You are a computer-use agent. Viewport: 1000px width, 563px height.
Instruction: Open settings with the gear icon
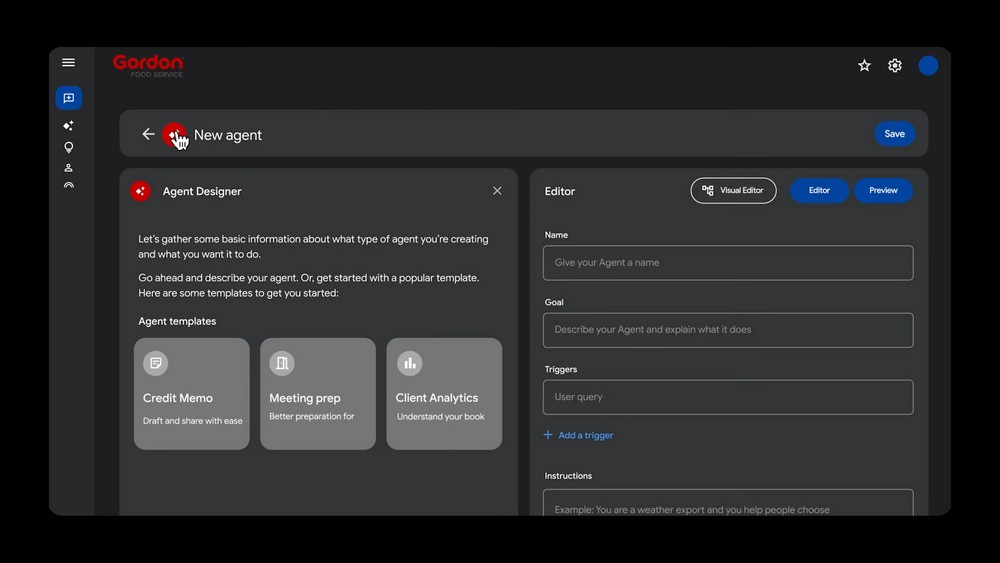pos(895,66)
